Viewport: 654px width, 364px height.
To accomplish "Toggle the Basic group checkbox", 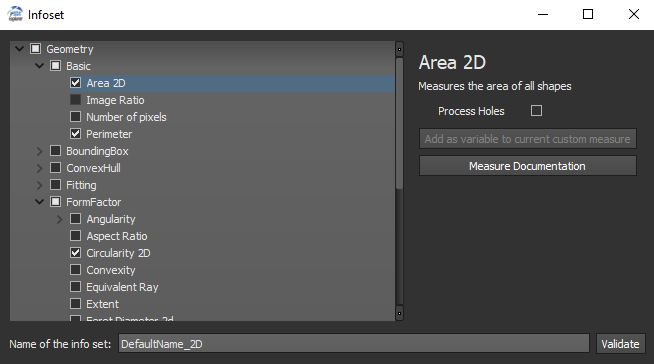I will pyautogui.click(x=55, y=66).
